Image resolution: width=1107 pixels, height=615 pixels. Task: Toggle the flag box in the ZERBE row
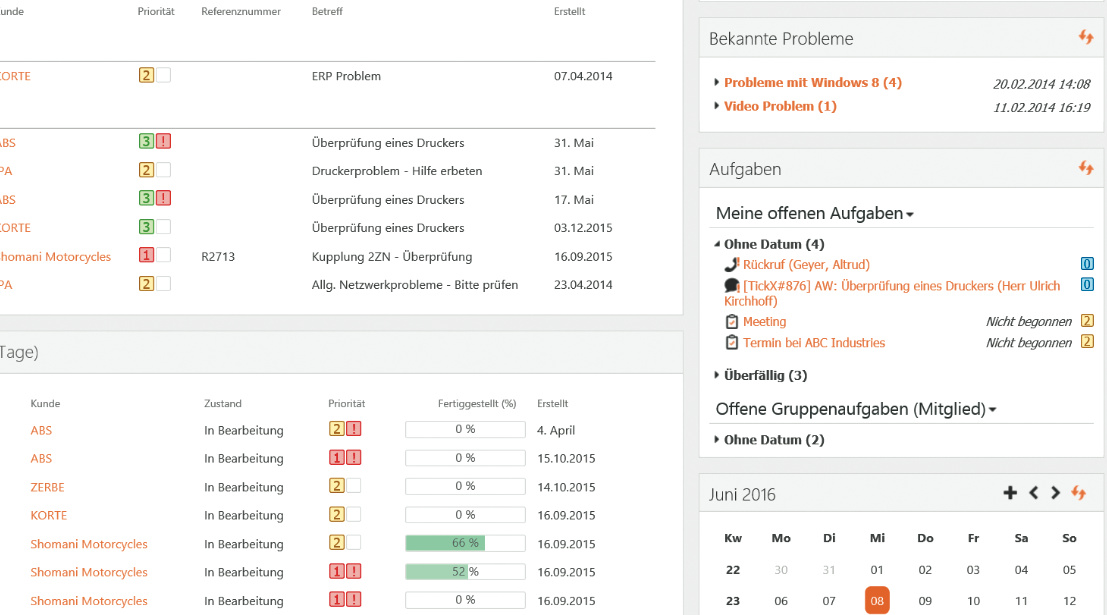[x=353, y=487]
